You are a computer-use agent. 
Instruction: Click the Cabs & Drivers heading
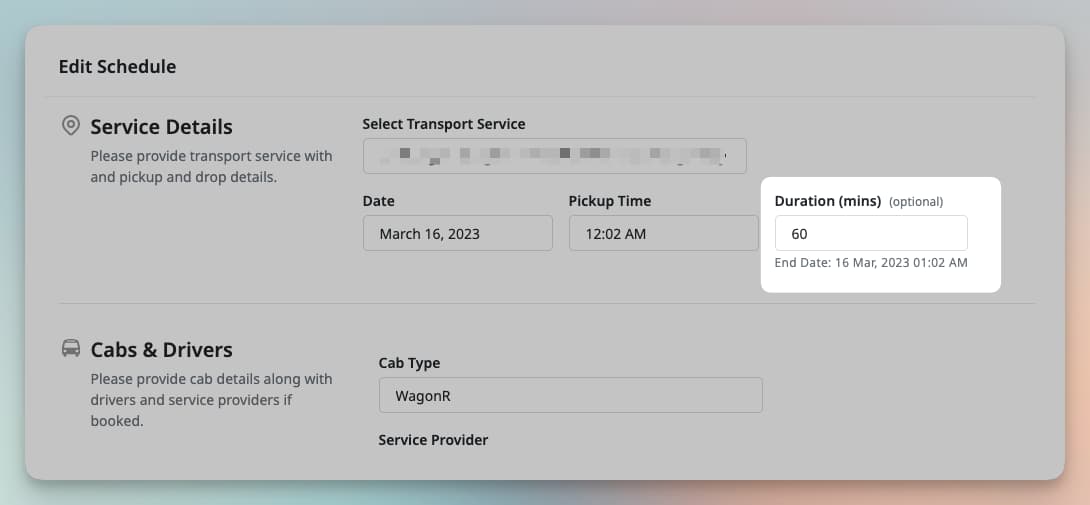(x=161, y=350)
